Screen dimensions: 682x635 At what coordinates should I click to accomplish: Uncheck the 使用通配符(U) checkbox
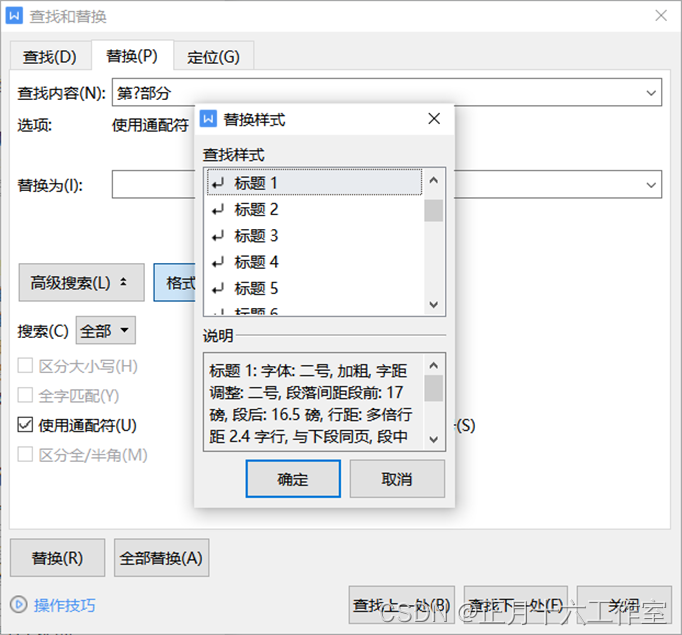(x=25, y=424)
